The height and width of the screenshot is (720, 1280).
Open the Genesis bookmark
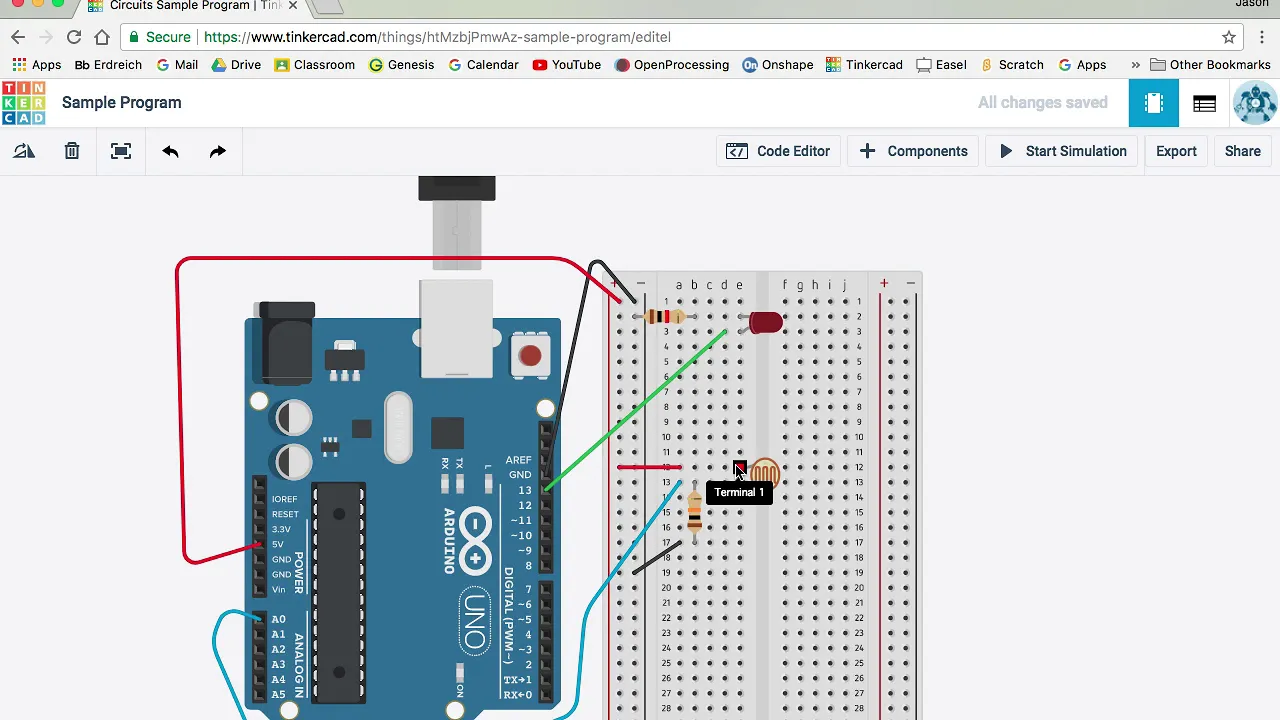click(x=401, y=65)
